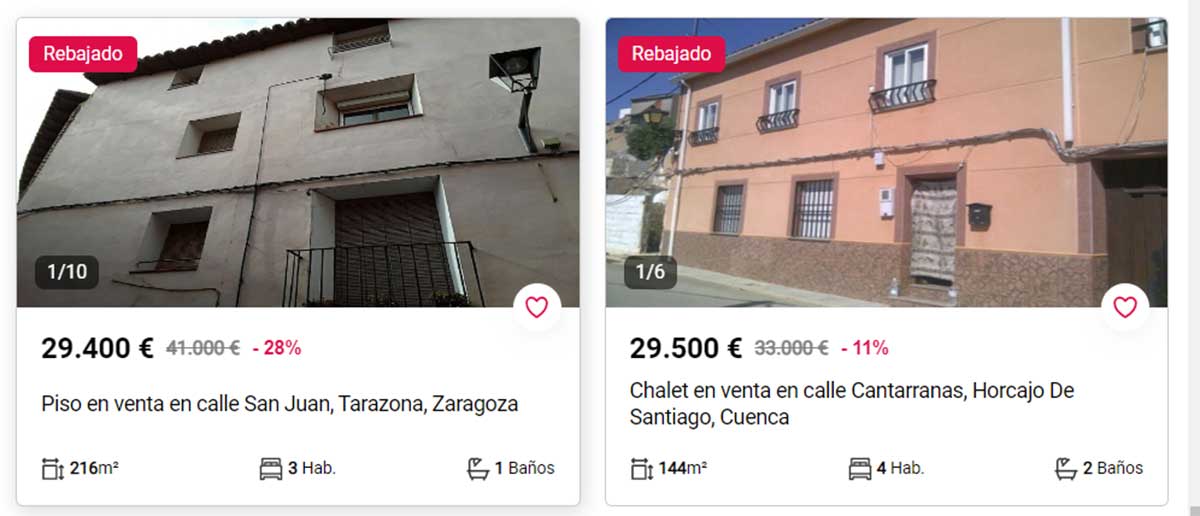Image resolution: width=1200 pixels, height=516 pixels.
Task: Click the bed icon beside 4 Hab.
Action: pyautogui.click(x=859, y=468)
